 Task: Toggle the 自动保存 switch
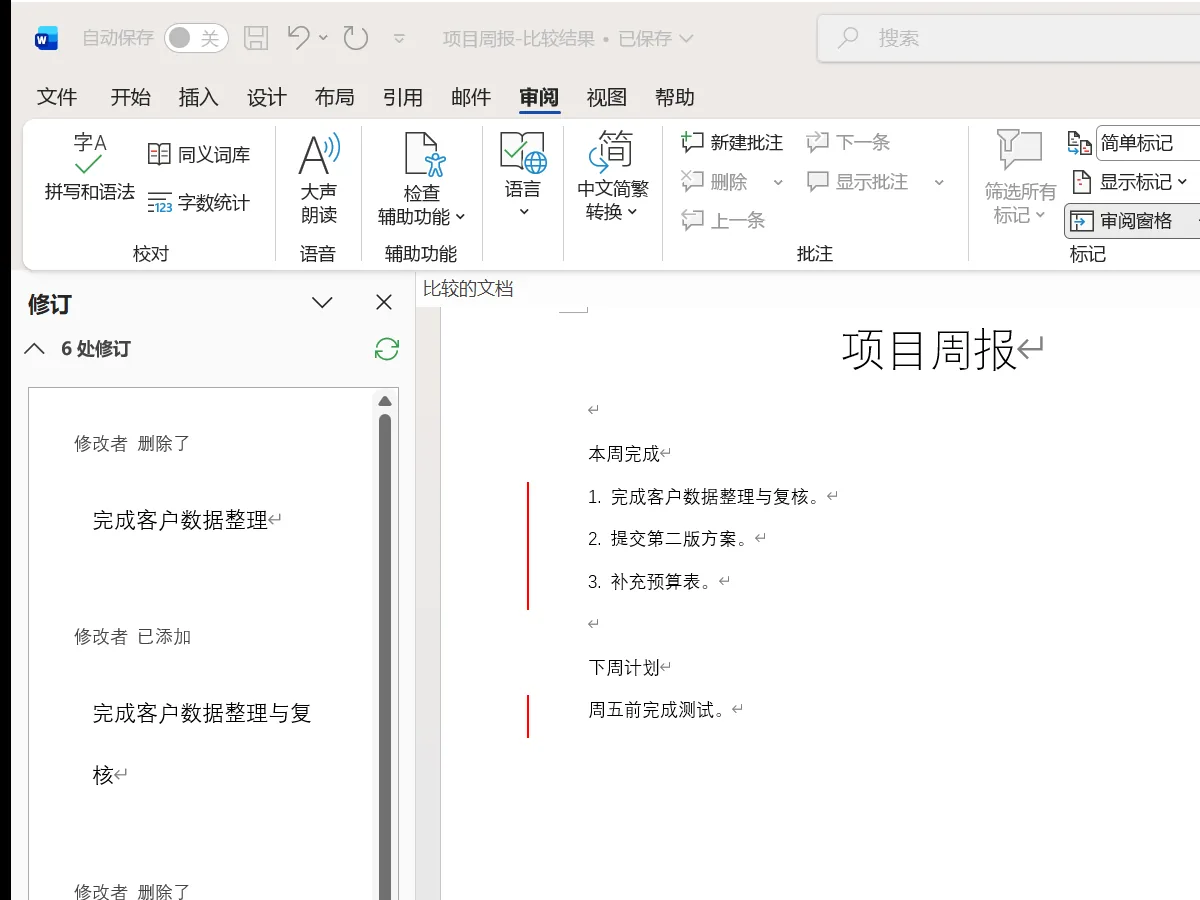tap(196, 39)
